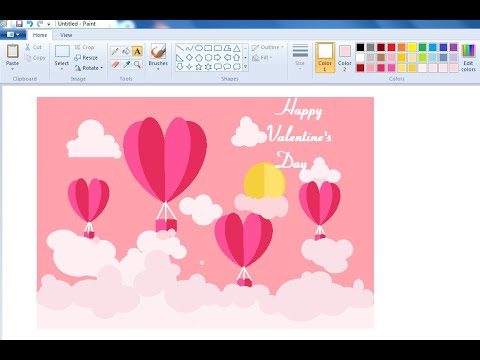Switch to the View ribbon tab
Viewport: 480px width, 360px height.
[66, 35]
